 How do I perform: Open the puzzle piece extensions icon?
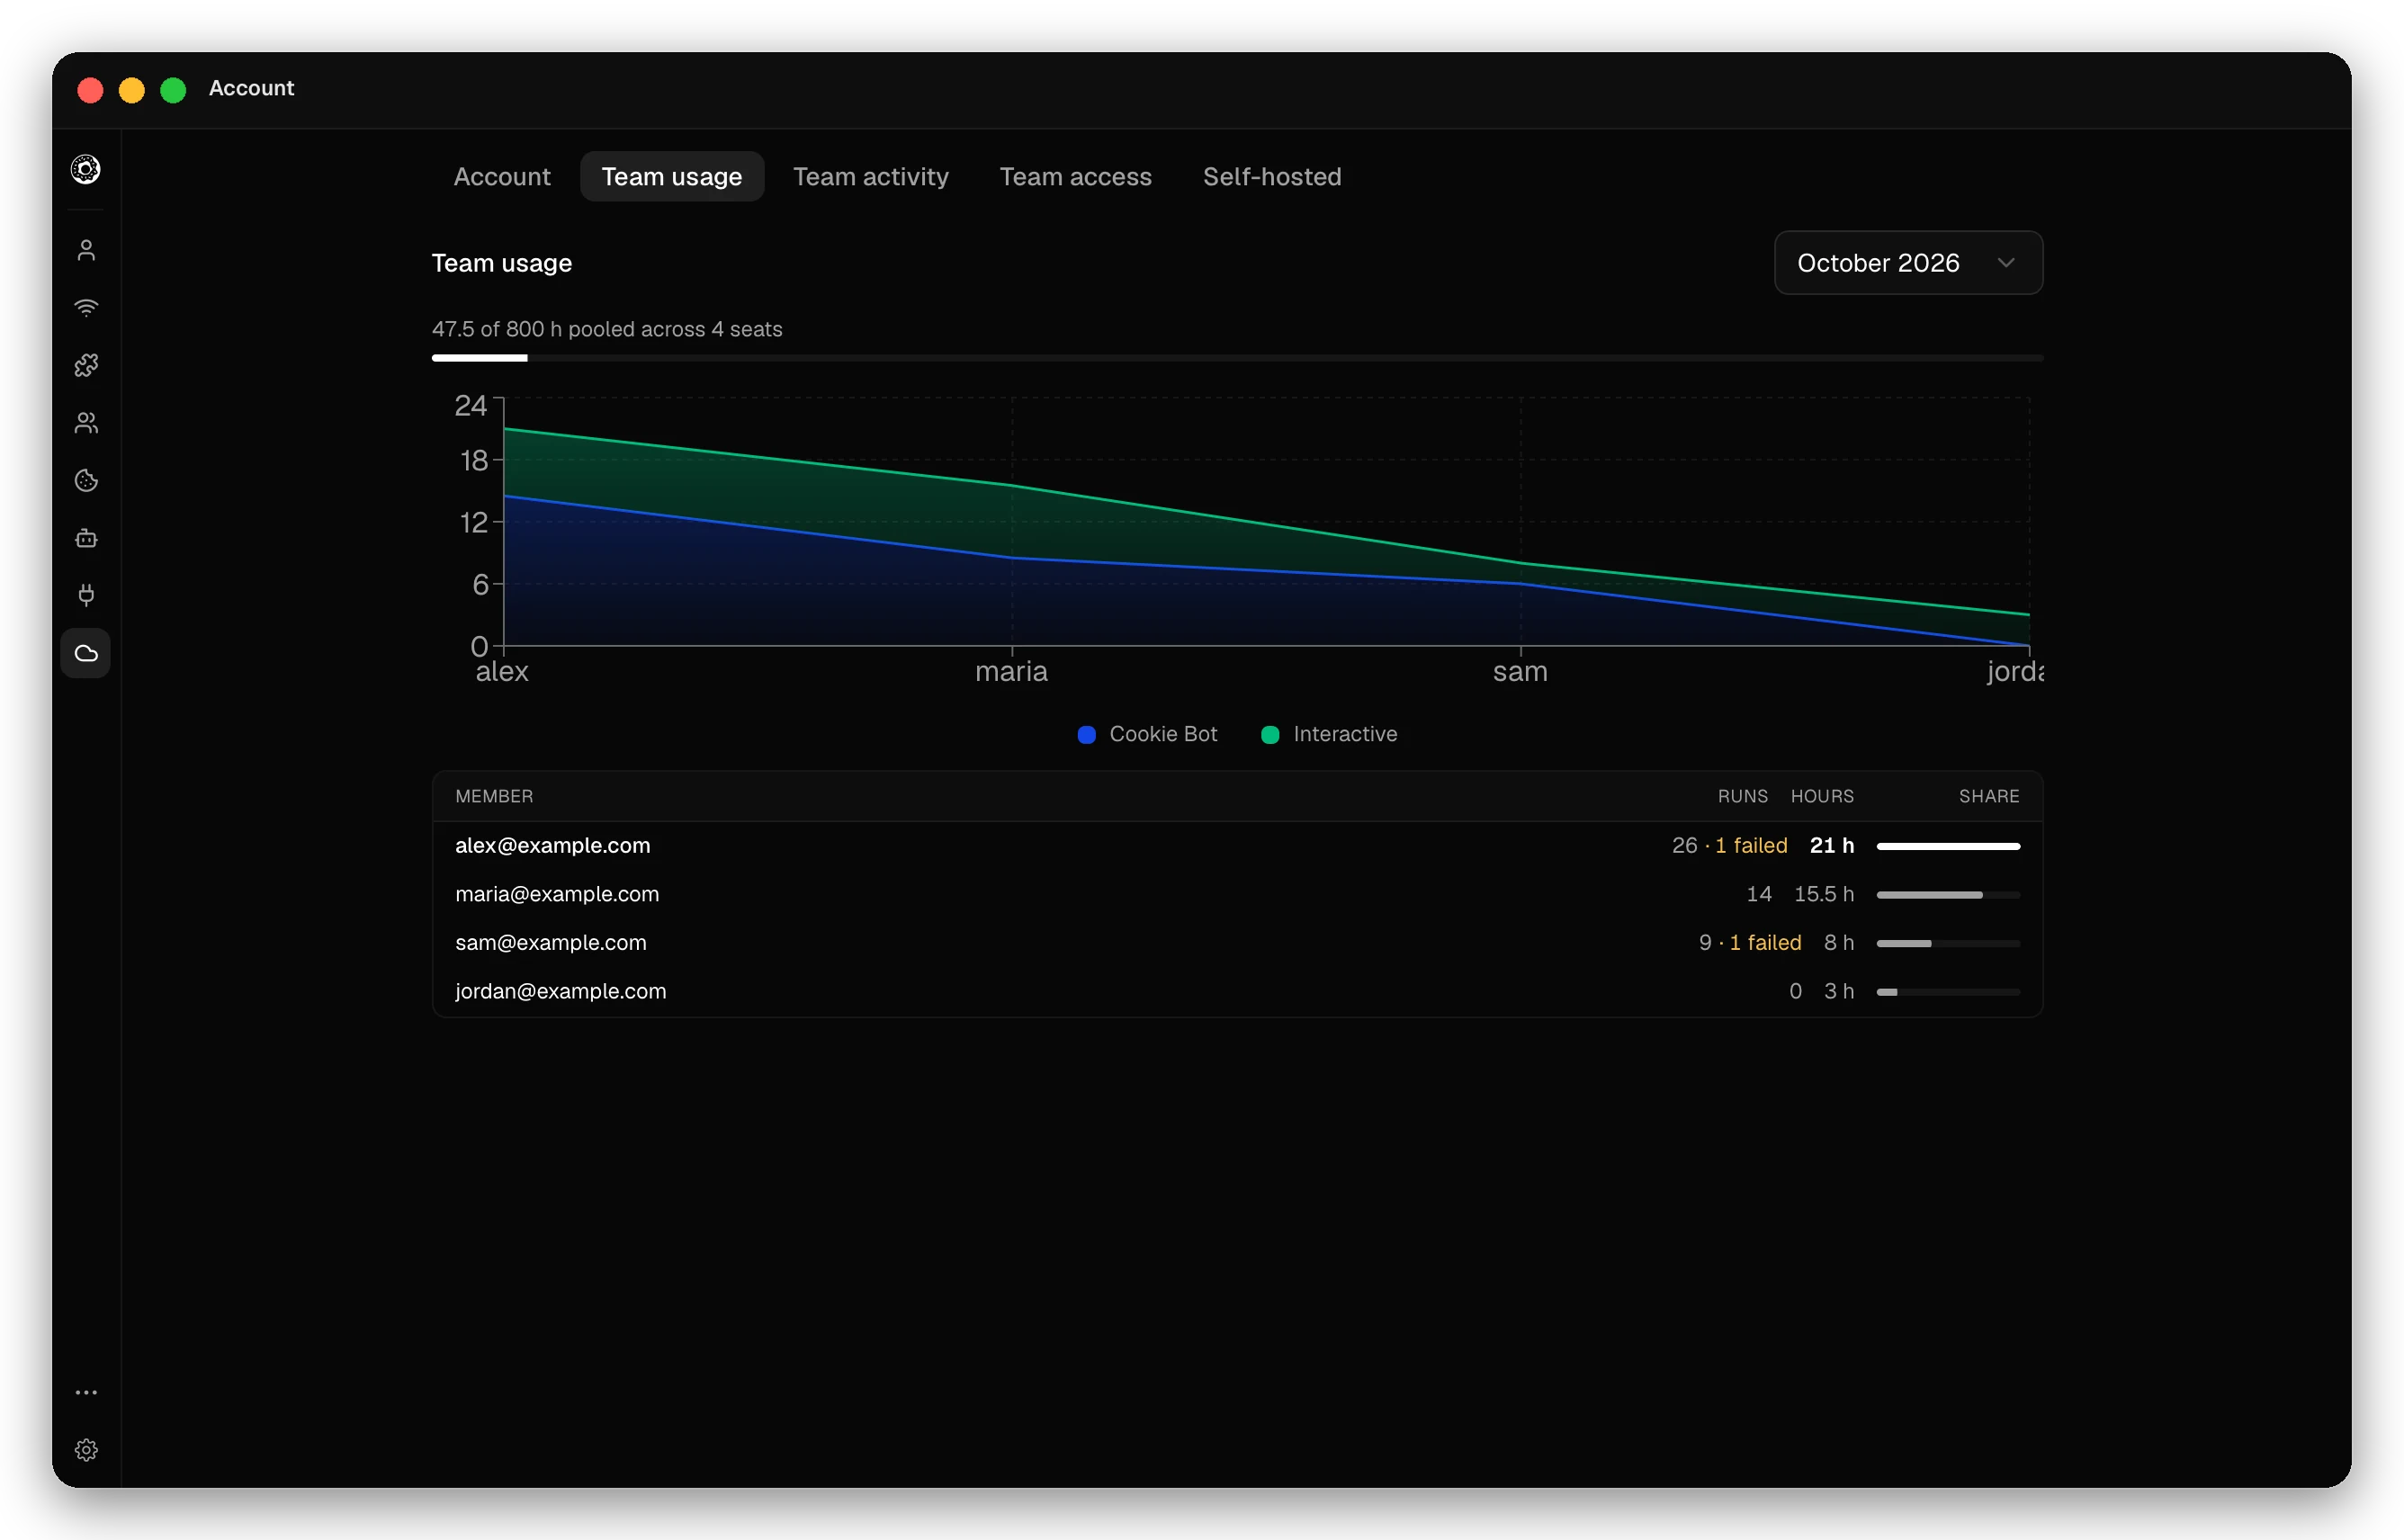pyautogui.click(x=86, y=365)
